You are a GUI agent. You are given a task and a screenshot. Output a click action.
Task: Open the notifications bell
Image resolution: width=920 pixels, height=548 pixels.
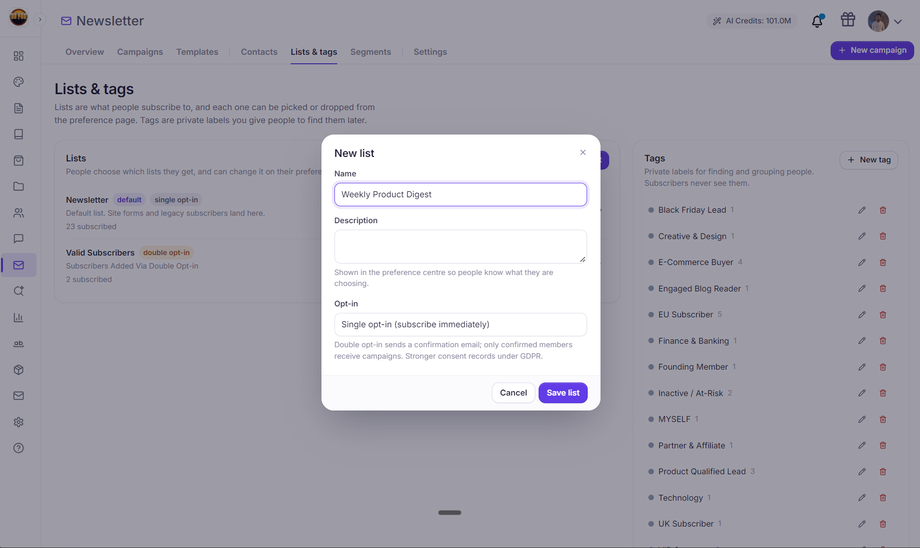pyautogui.click(x=817, y=21)
